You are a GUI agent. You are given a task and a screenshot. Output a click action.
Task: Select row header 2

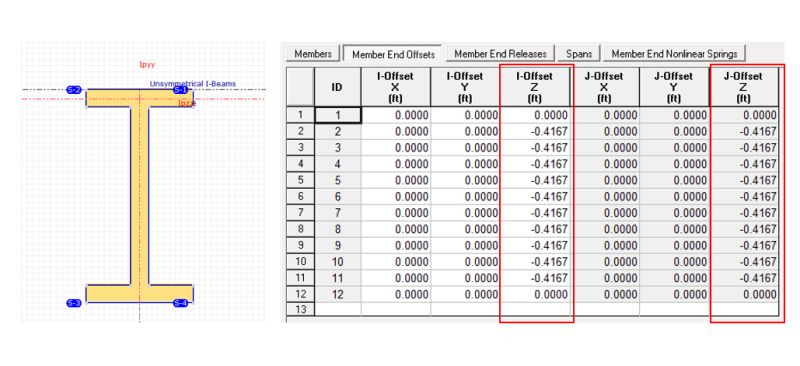(x=301, y=132)
